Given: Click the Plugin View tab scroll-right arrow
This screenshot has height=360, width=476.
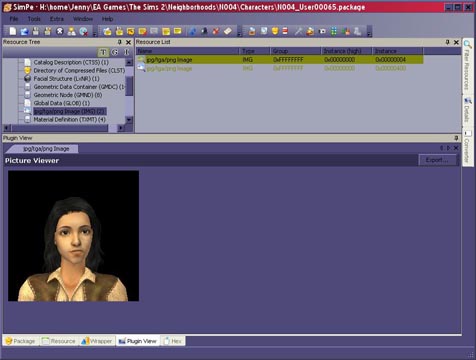Looking at the screenshot, I should point(448,148).
